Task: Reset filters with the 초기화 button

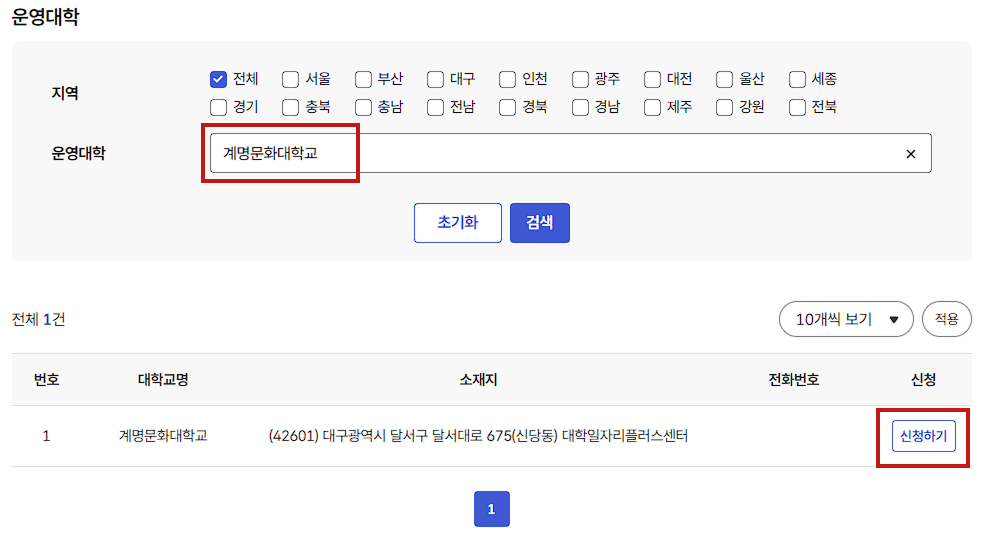Action: (x=457, y=223)
